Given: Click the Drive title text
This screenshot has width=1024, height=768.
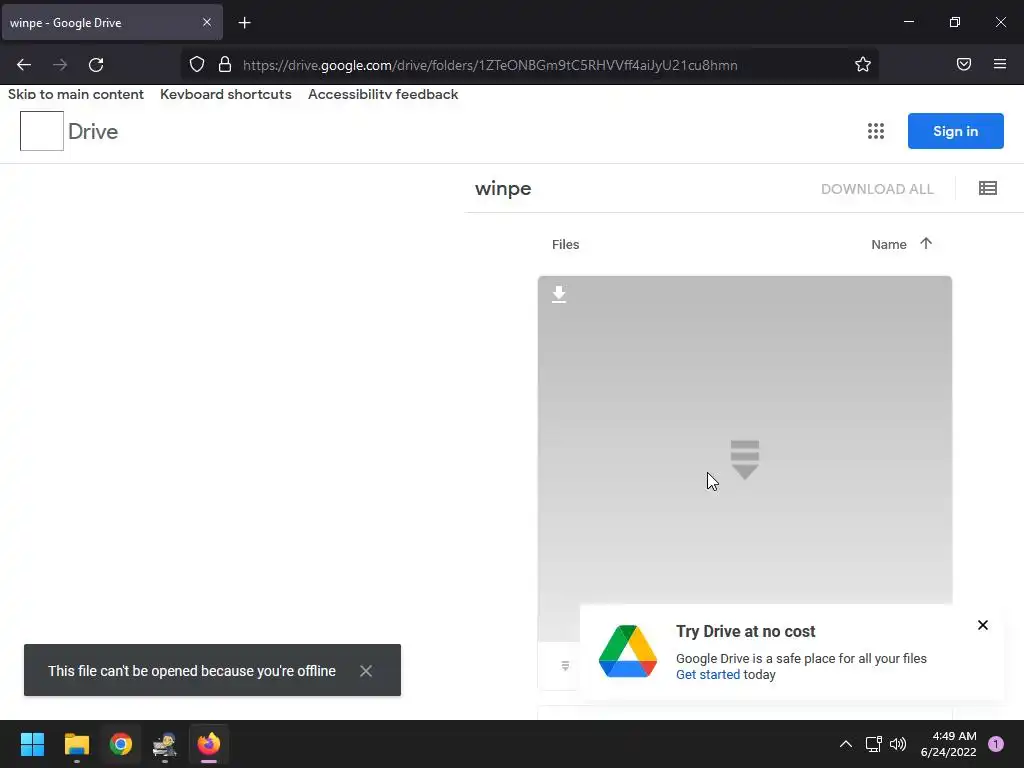Looking at the screenshot, I should click(93, 131).
